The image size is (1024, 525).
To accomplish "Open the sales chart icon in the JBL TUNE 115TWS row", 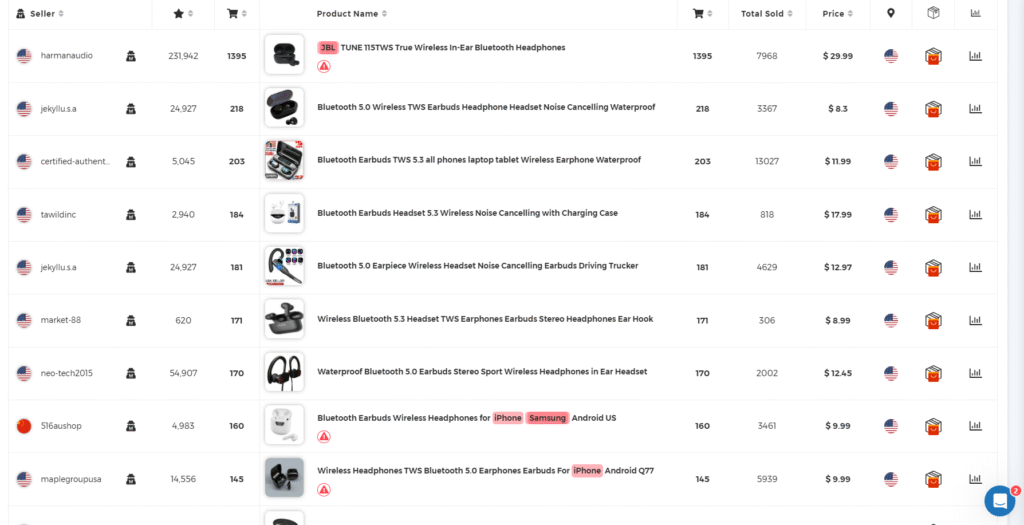I will coord(975,56).
